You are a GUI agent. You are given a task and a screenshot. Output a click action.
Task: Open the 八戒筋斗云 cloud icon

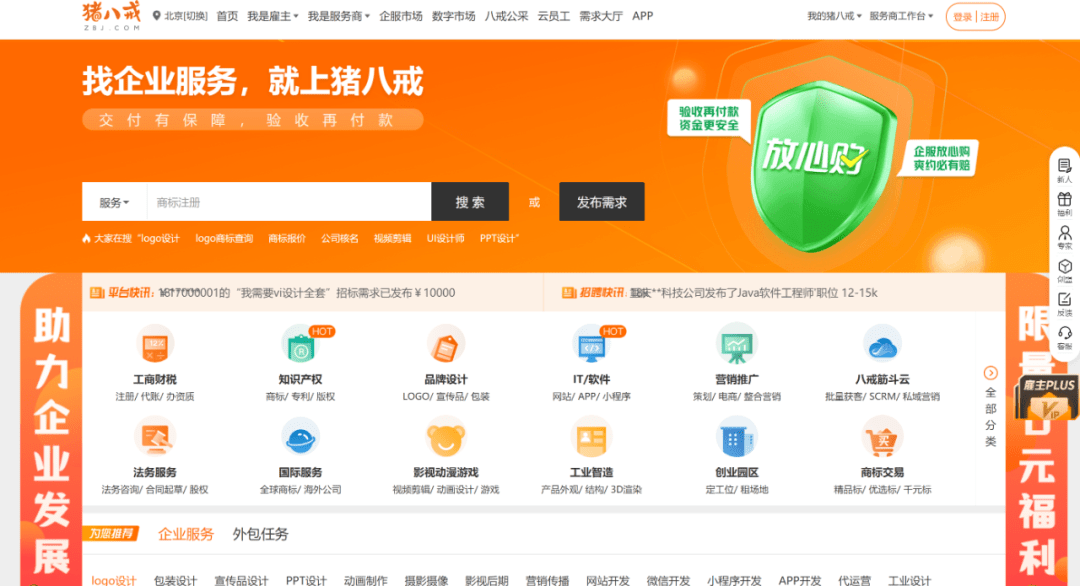882,345
